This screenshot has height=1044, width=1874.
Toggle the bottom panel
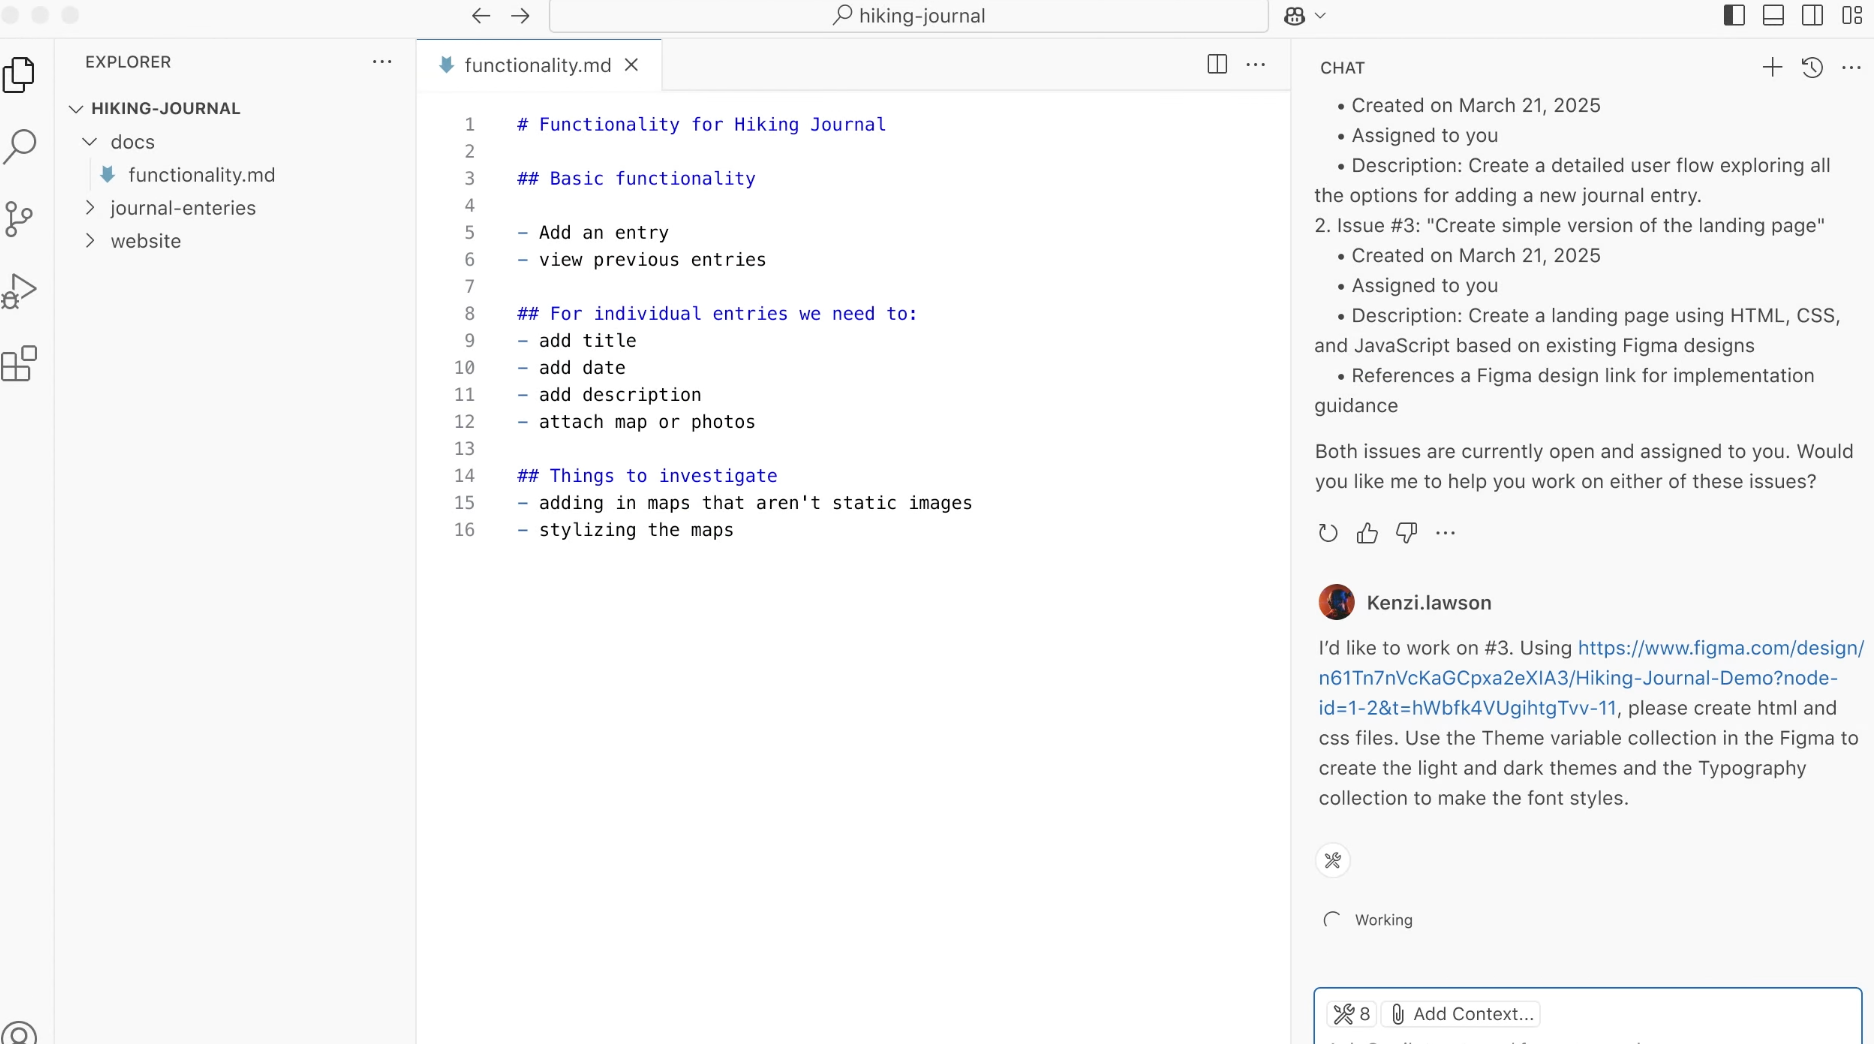[x=1774, y=16]
